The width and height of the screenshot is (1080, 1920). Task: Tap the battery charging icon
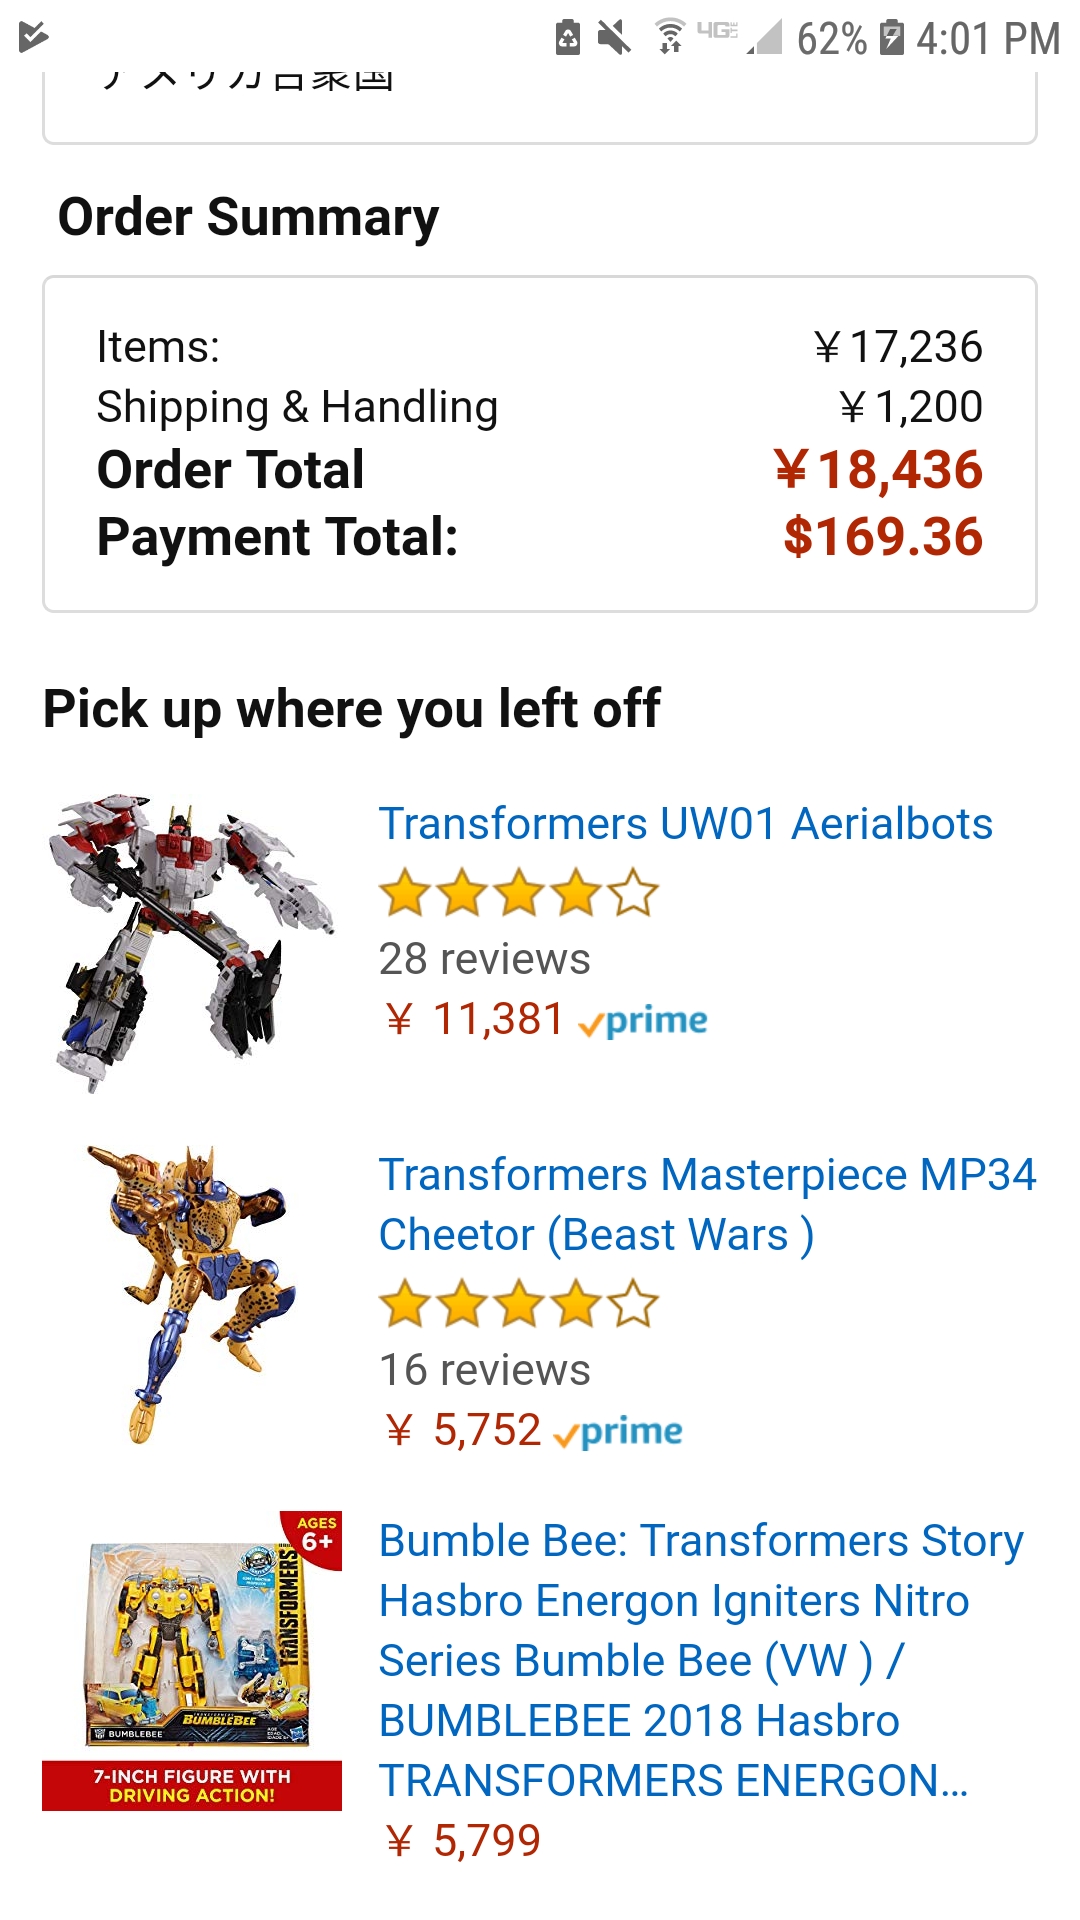pyautogui.click(x=891, y=38)
